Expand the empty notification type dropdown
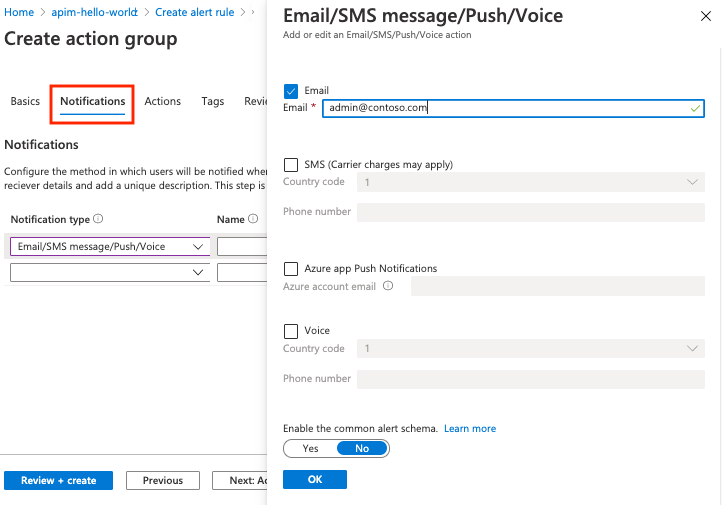 (x=109, y=272)
